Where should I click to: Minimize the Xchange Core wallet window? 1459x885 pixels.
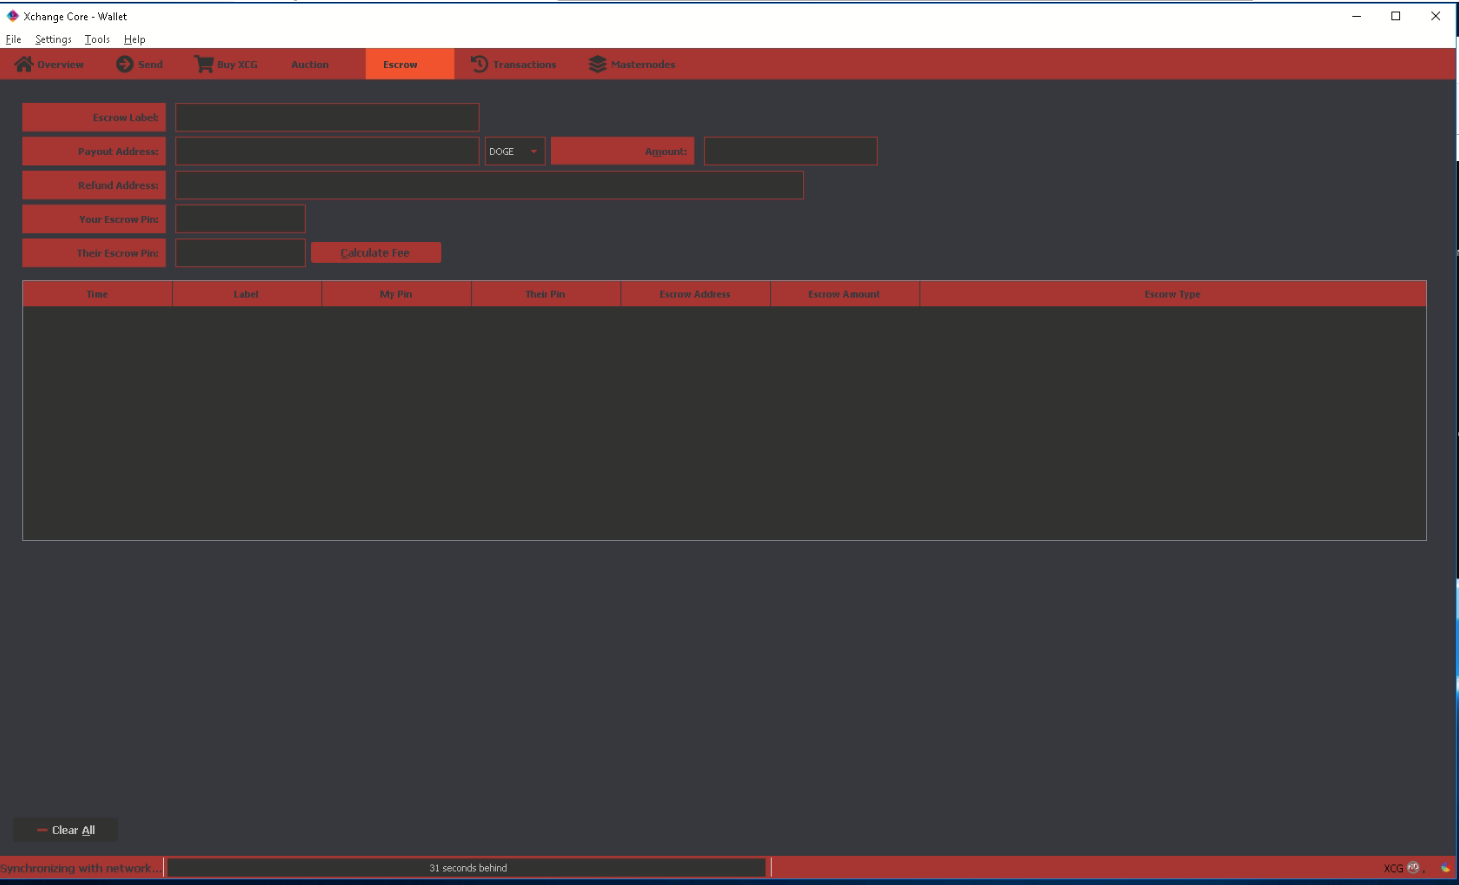(x=1357, y=16)
